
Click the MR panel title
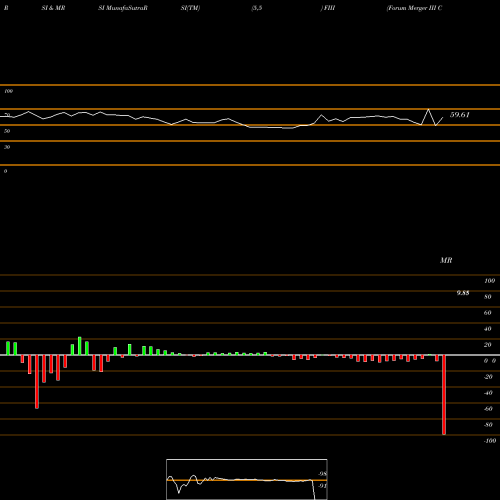click(446, 260)
